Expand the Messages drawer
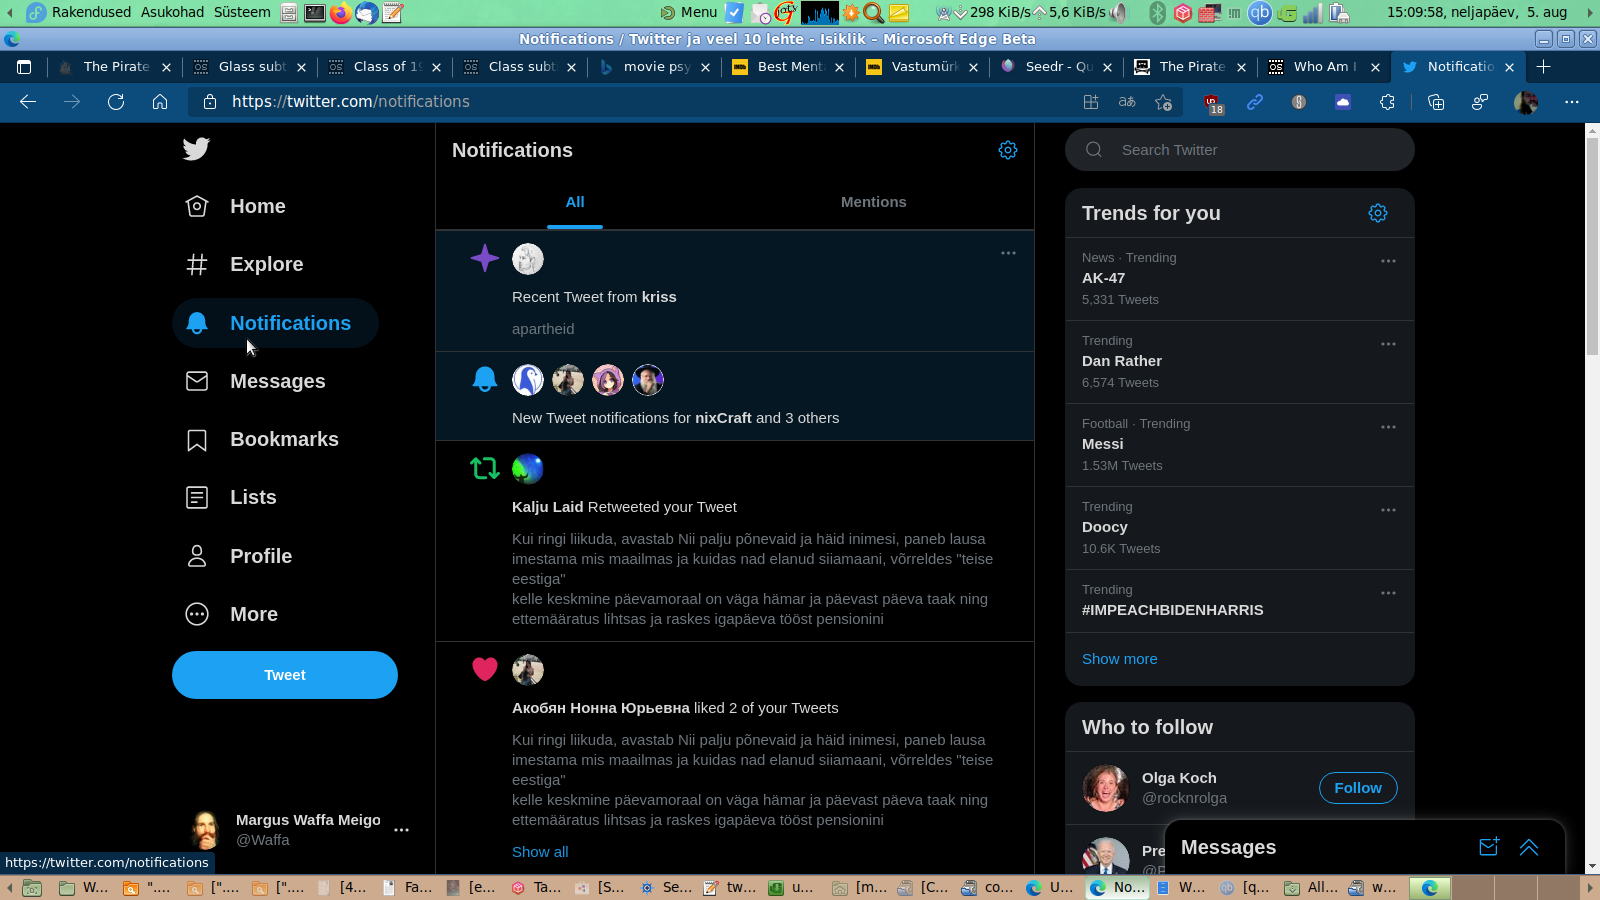 [1529, 847]
